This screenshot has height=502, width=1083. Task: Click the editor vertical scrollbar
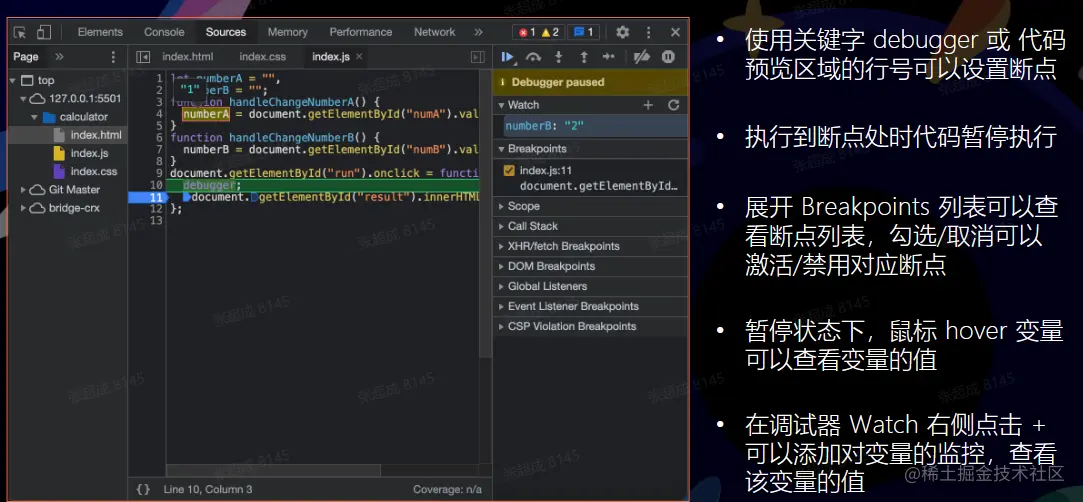pyautogui.click(x=486, y=213)
